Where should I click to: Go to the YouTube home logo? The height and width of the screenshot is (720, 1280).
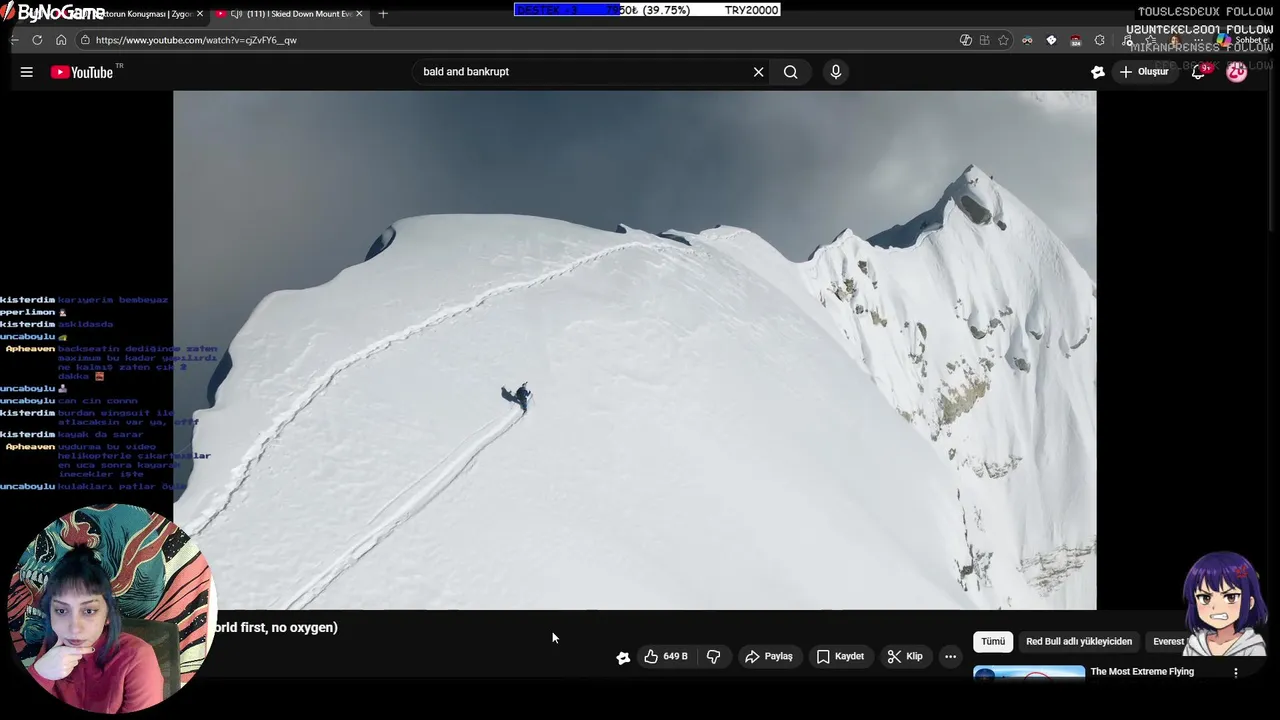[x=82, y=72]
